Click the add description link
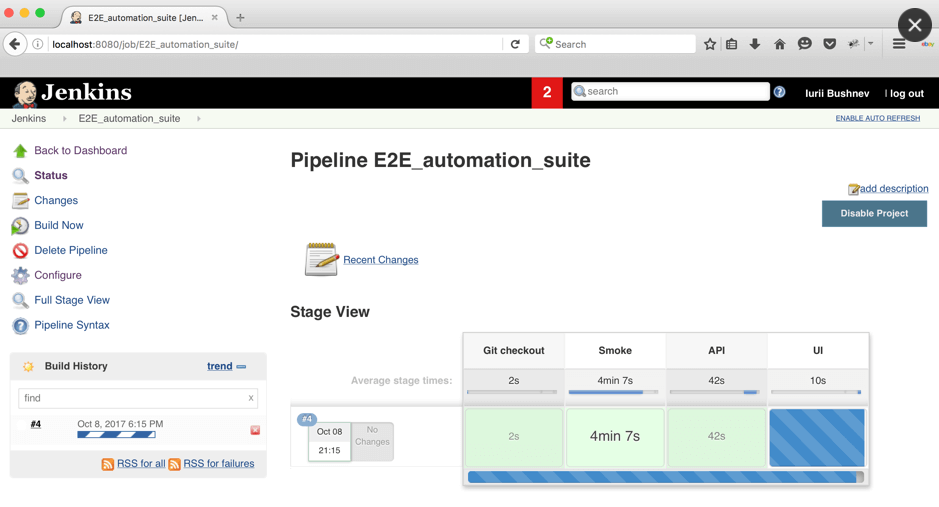 tap(894, 189)
